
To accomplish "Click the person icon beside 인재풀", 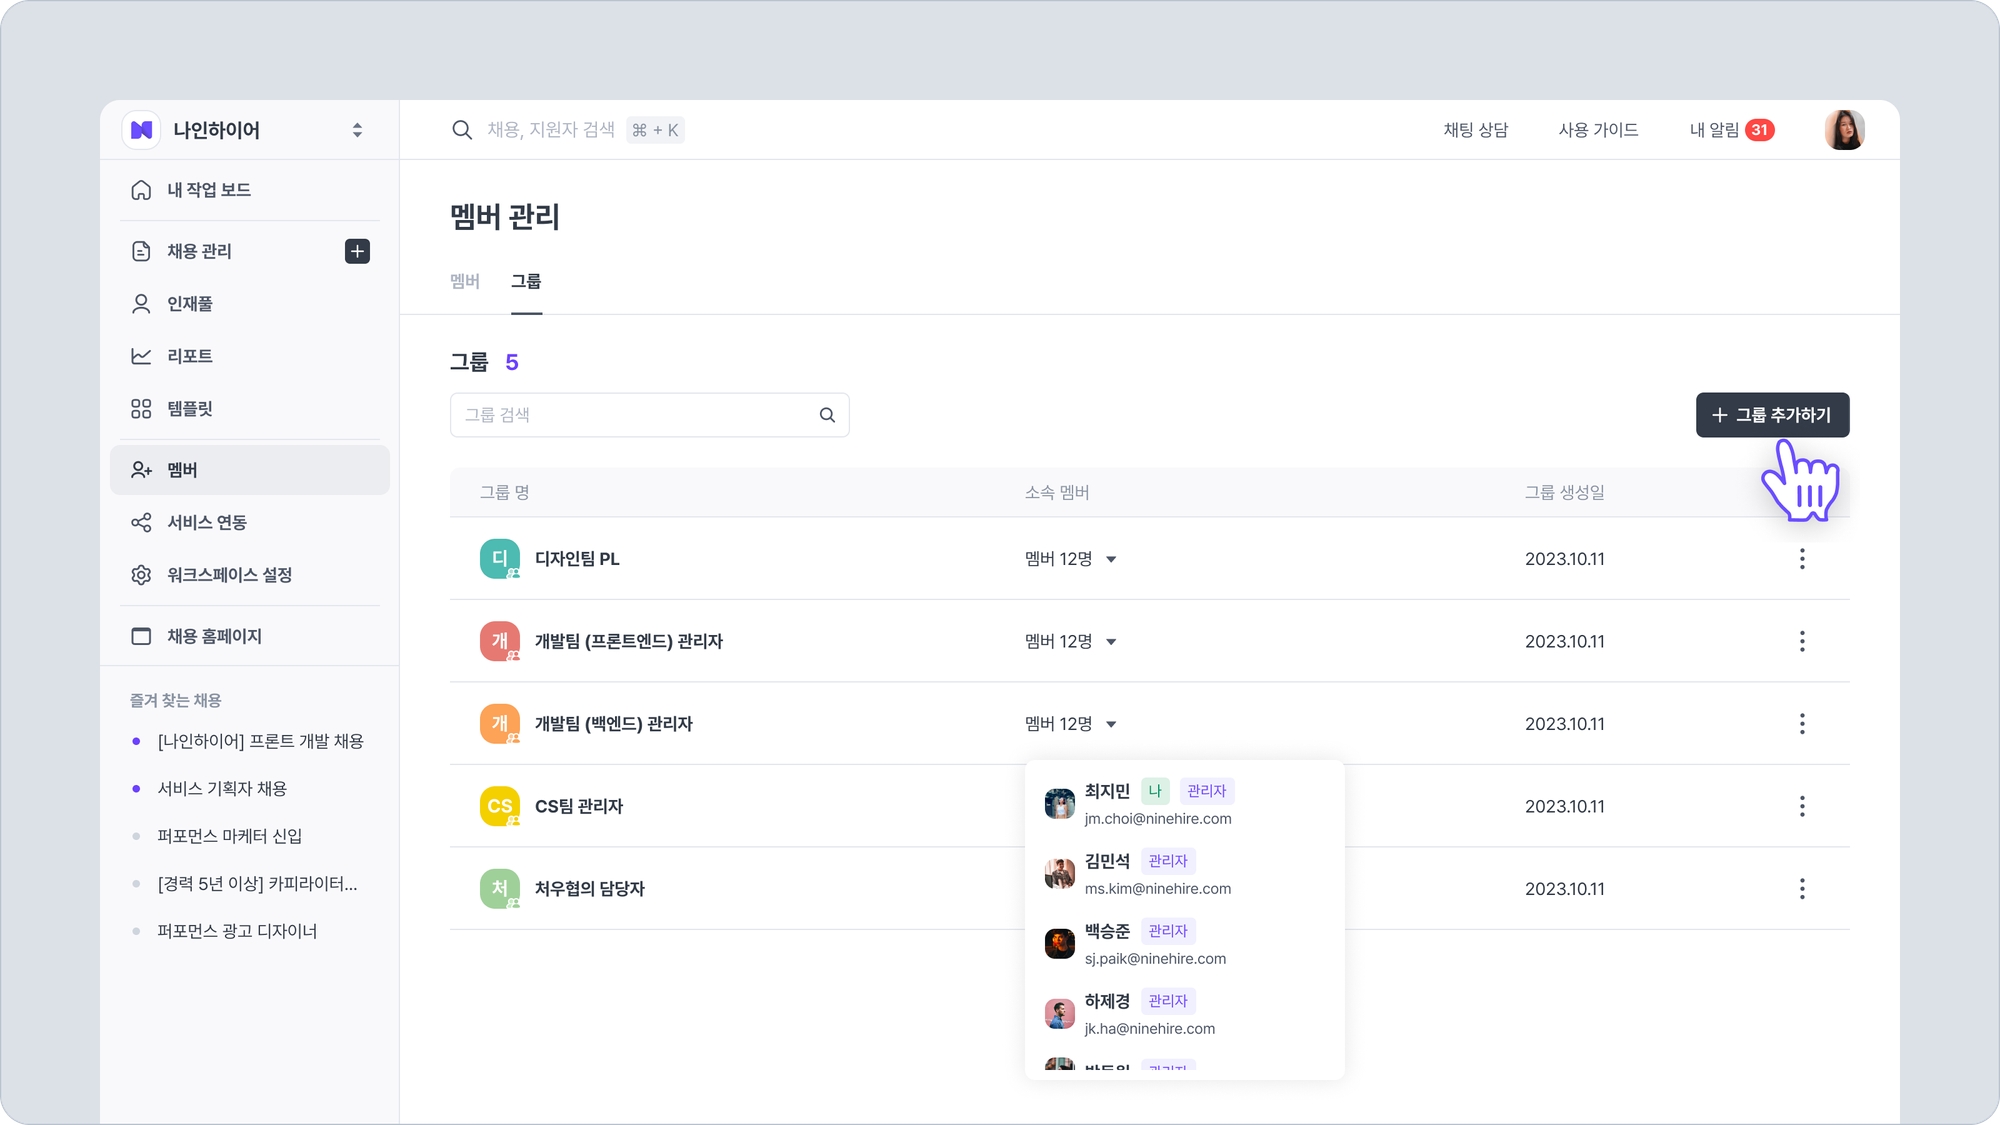I will pyautogui.click(x=141, y=304).
